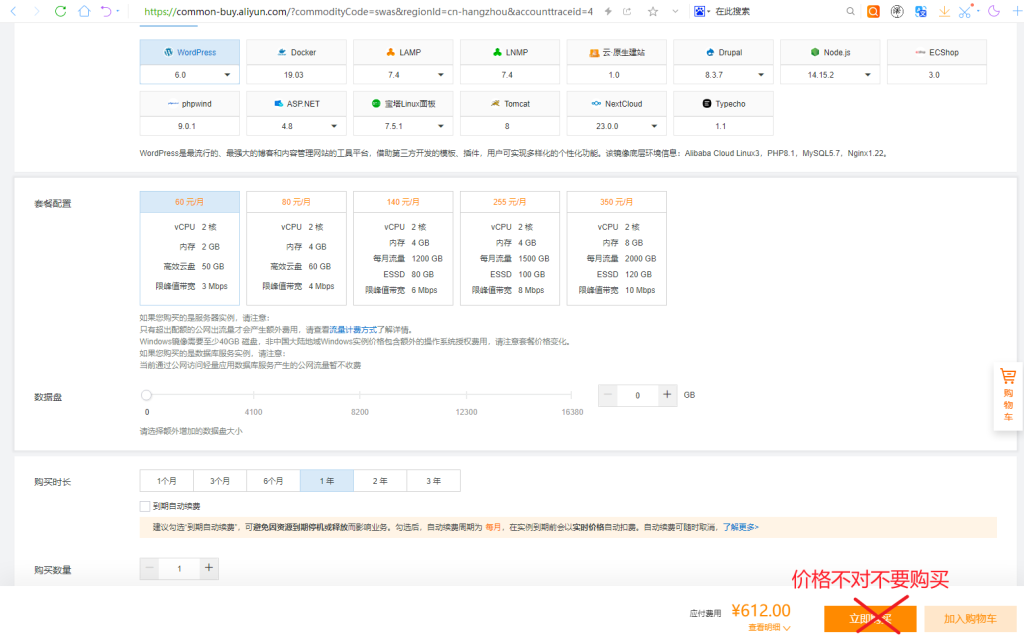This screenshot has width=1024, height=642.
Task: Open the WordPress version 6.0 dropdown
Action: point(190,75)
